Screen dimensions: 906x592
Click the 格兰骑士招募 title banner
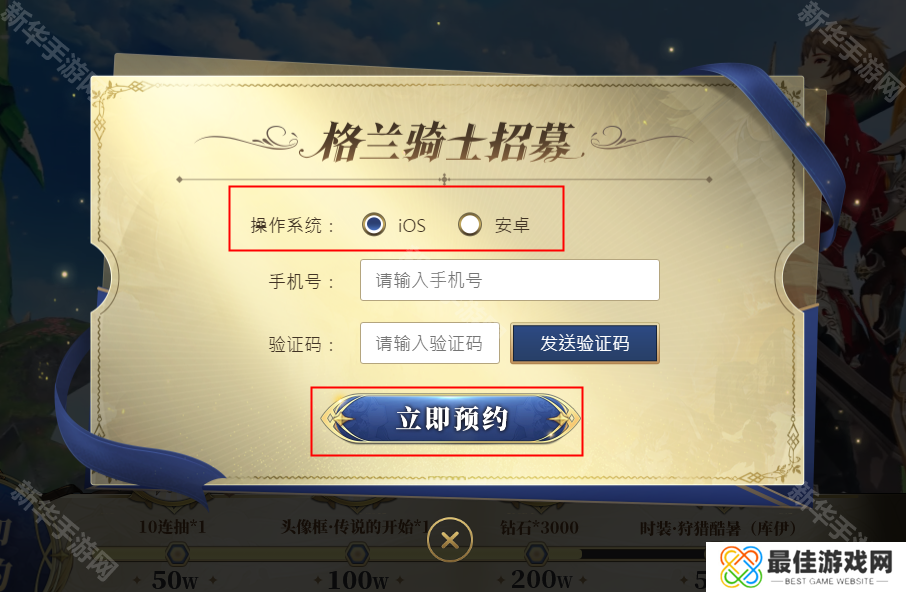444,142
